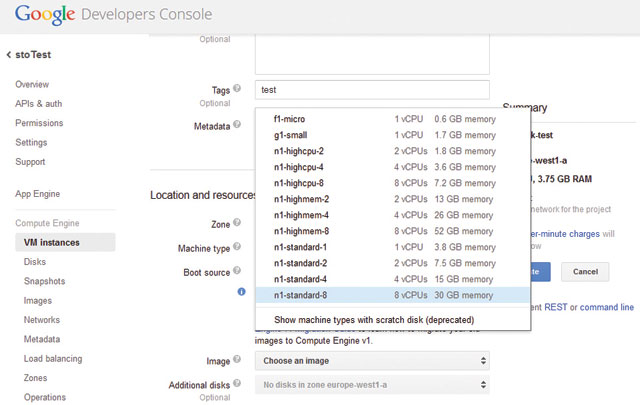The height and width of the screenshot is (405, 640).
Task: Open Compute Engine section
Action: pos(47,223)
